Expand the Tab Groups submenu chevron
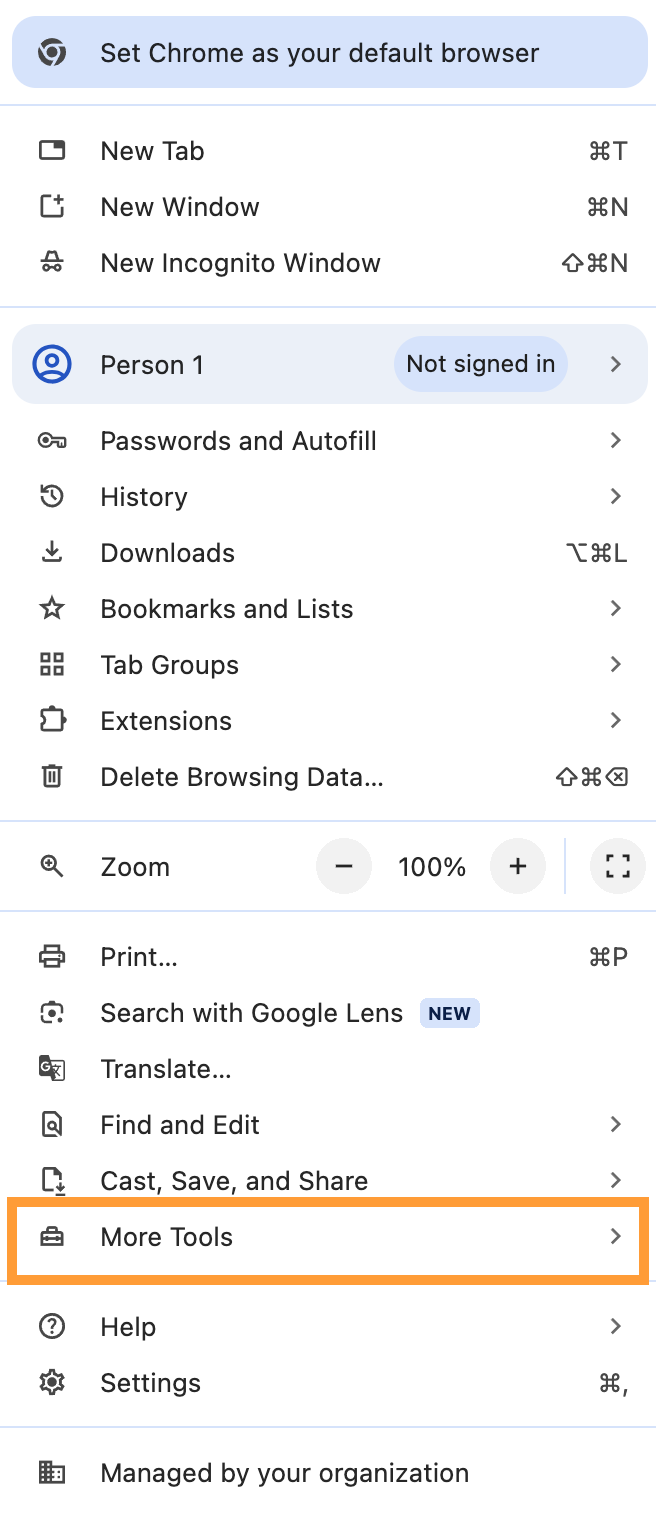 click(x=616, y=665)
